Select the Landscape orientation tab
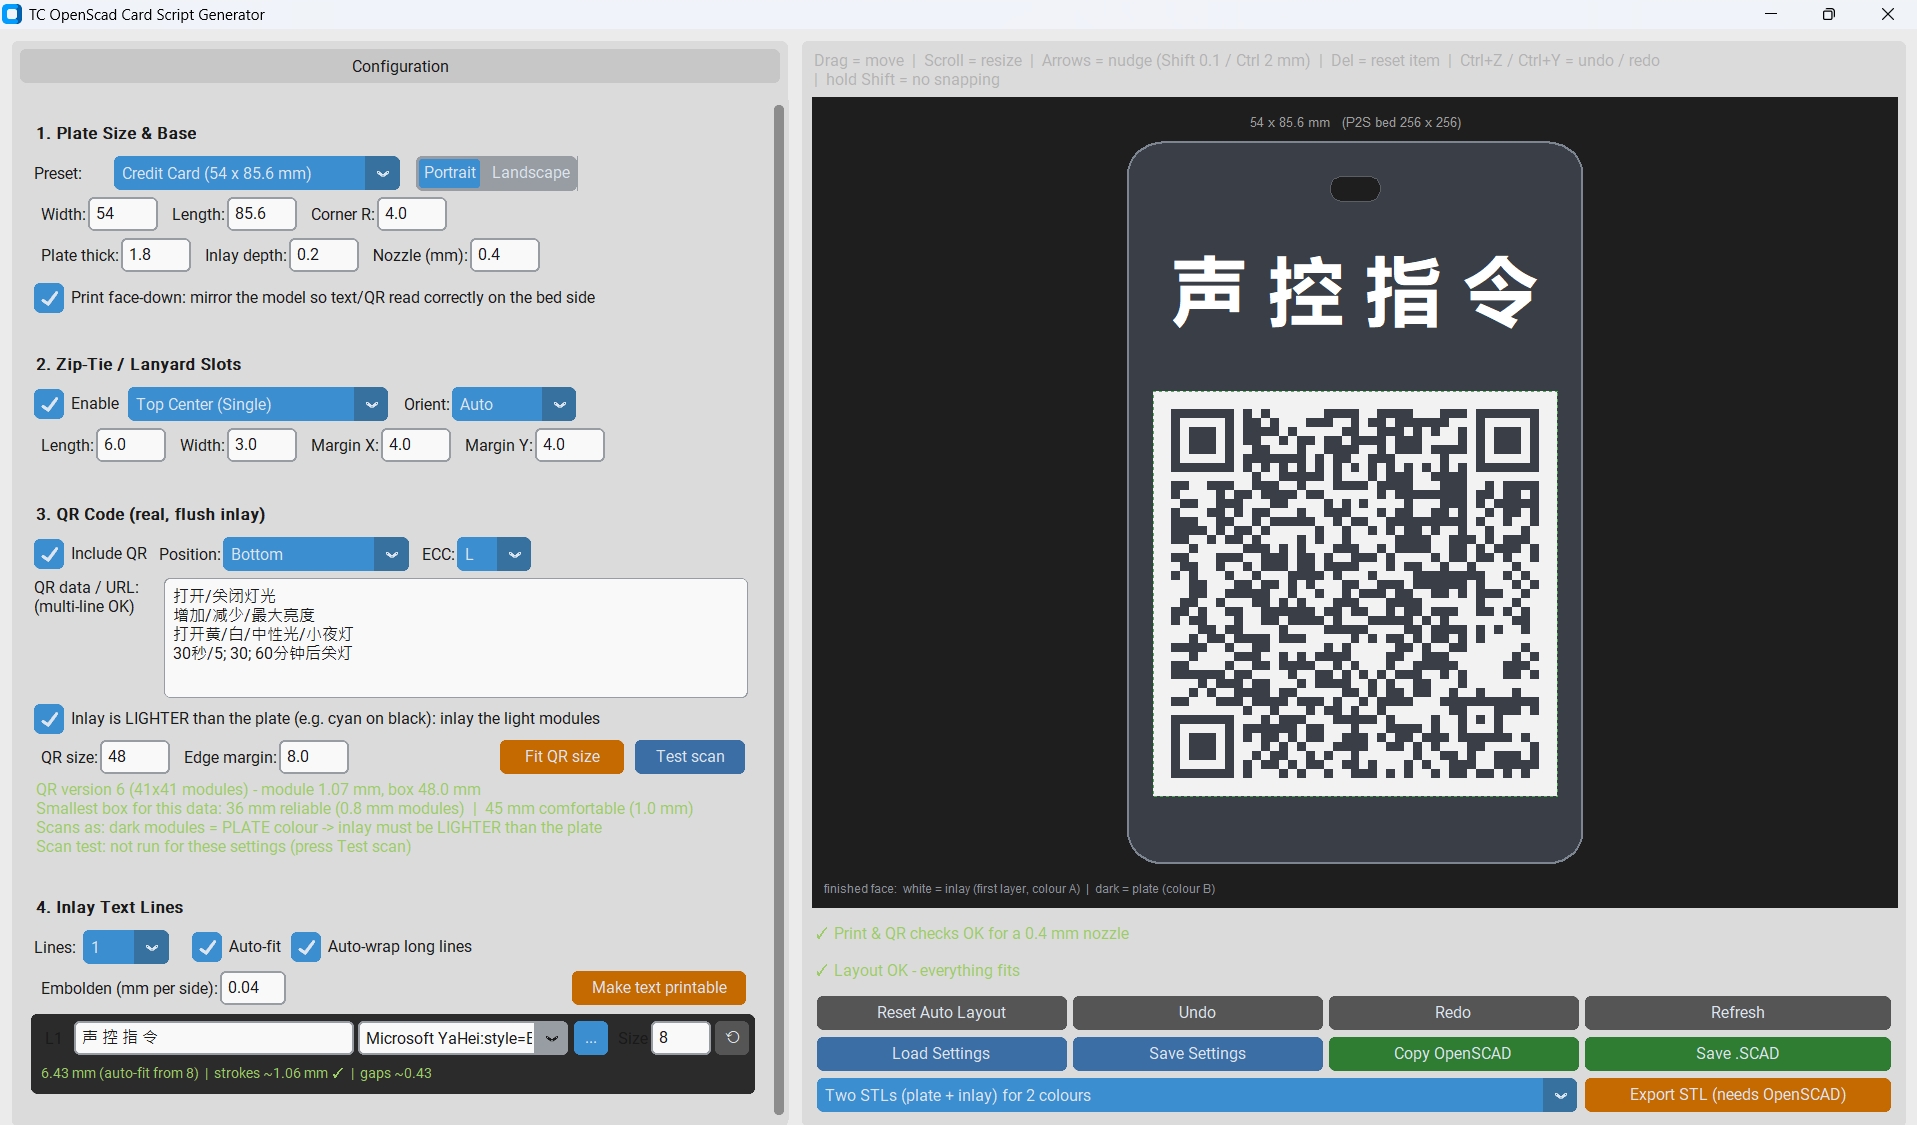Screen dimensions: 1917x1125 click(531, 173)
